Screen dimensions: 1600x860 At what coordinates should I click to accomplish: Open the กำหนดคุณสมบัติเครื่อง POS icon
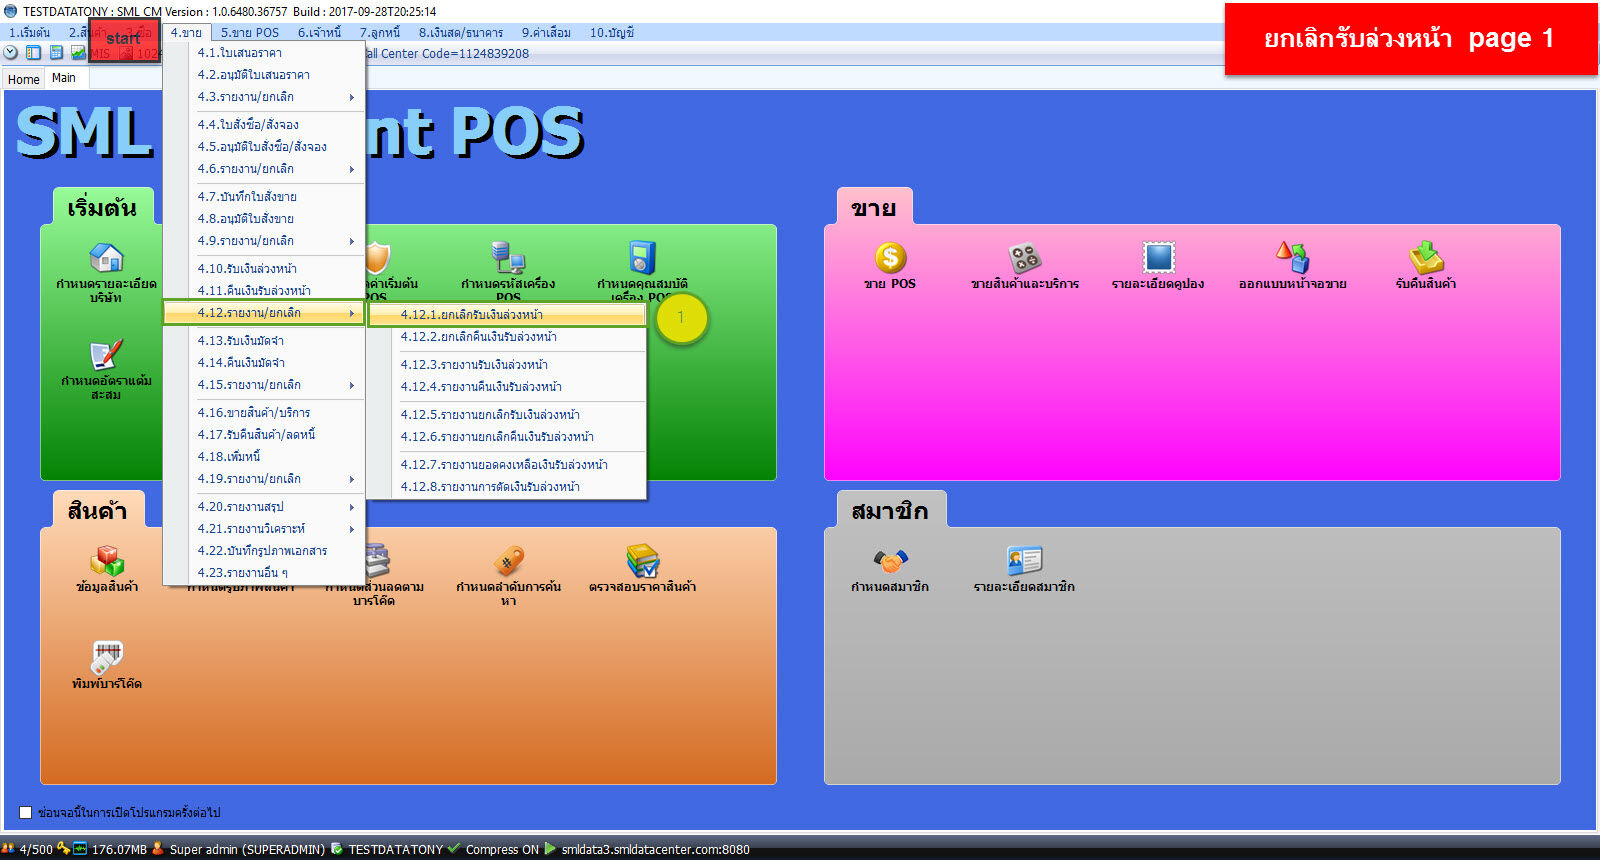(642, 258)
